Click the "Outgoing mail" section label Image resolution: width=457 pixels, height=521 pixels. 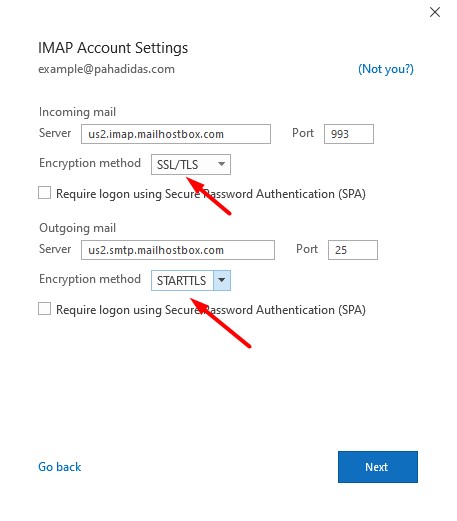77,228
